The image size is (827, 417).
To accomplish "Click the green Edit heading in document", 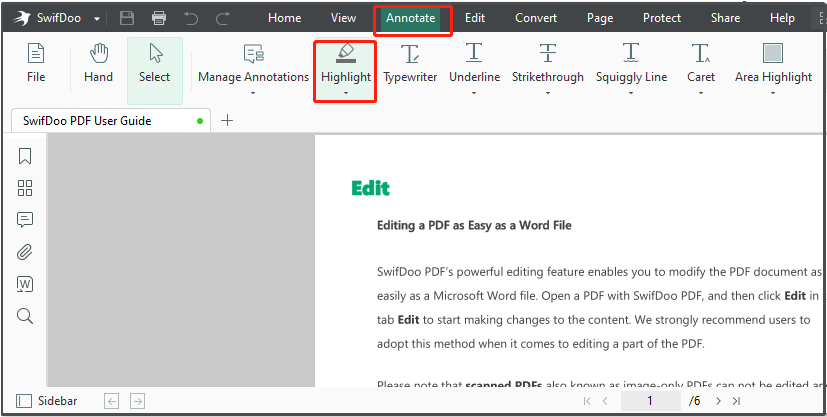I will pos(370,188).
